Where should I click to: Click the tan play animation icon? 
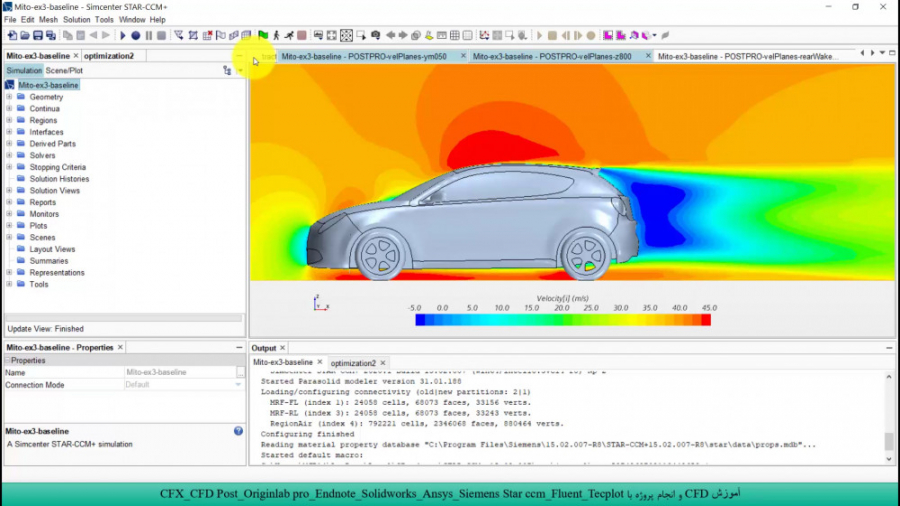point(539,36)
